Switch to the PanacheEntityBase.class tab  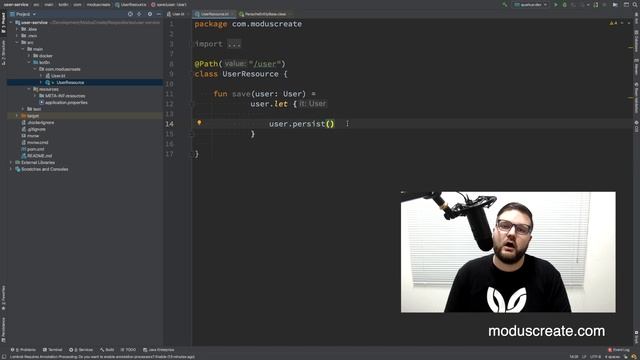click(x=264, y=14)
